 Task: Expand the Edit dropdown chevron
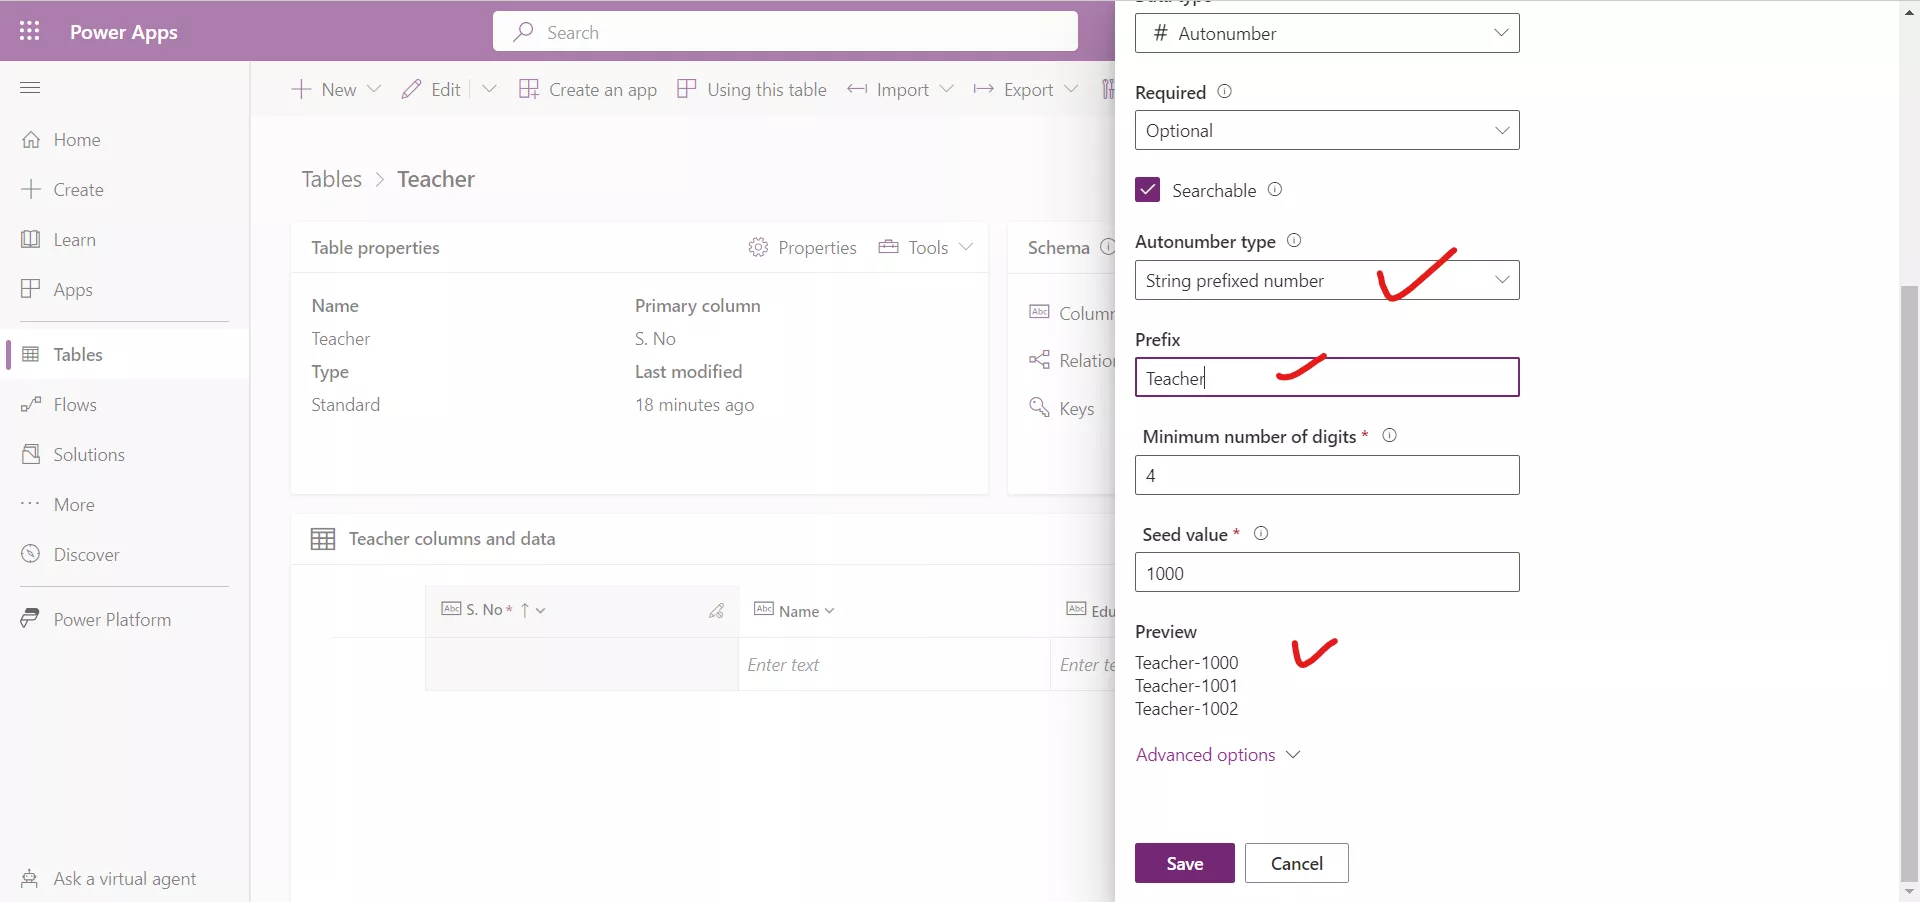click(489, 89)
